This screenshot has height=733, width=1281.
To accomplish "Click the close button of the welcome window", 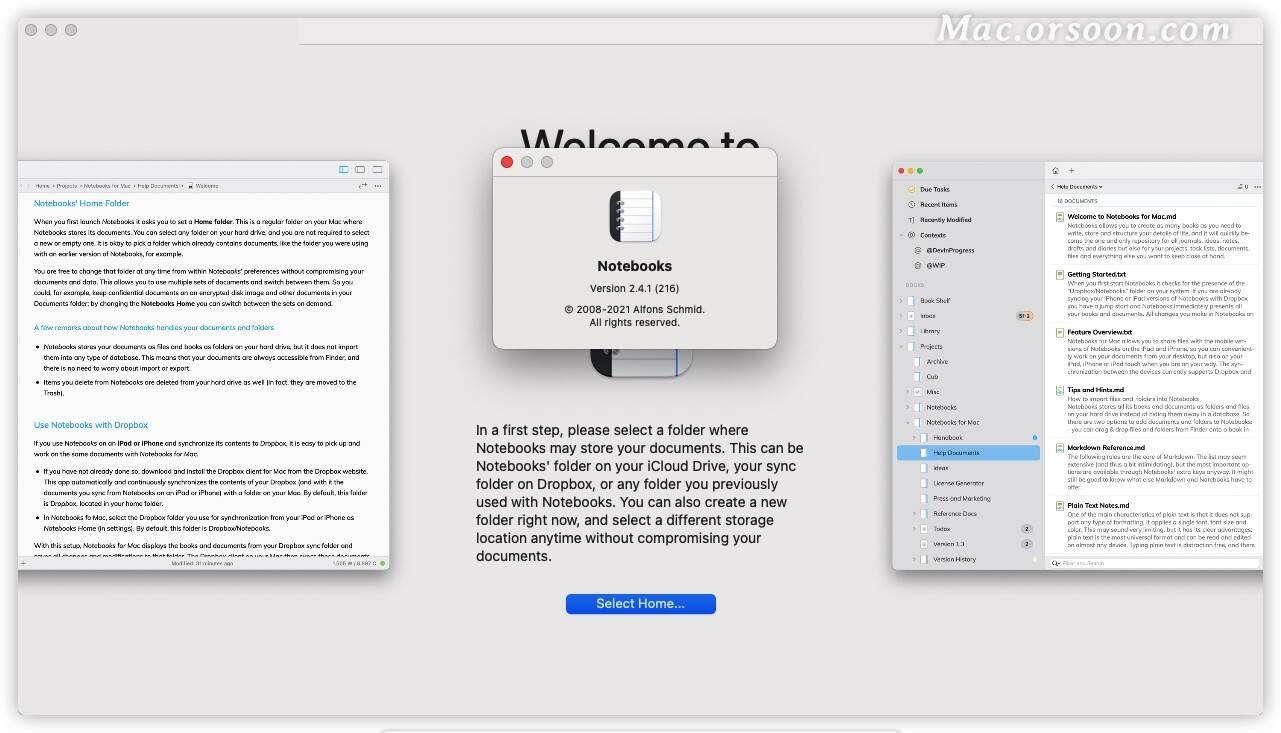I will tap(31, 30).
